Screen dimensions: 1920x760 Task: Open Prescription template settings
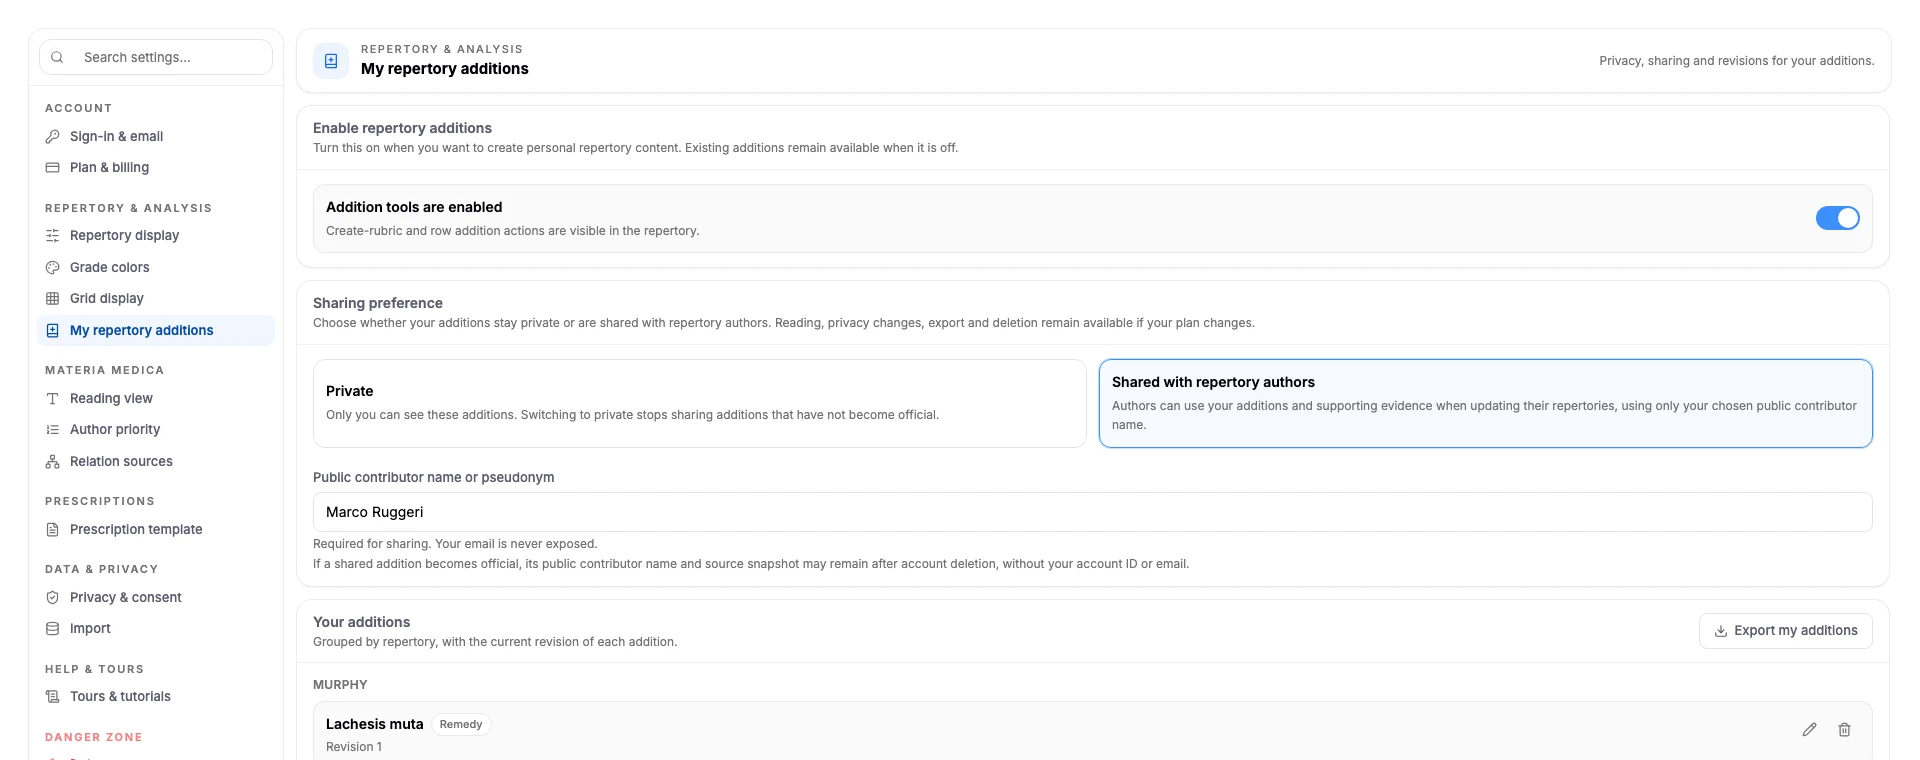tap(156, 529)
